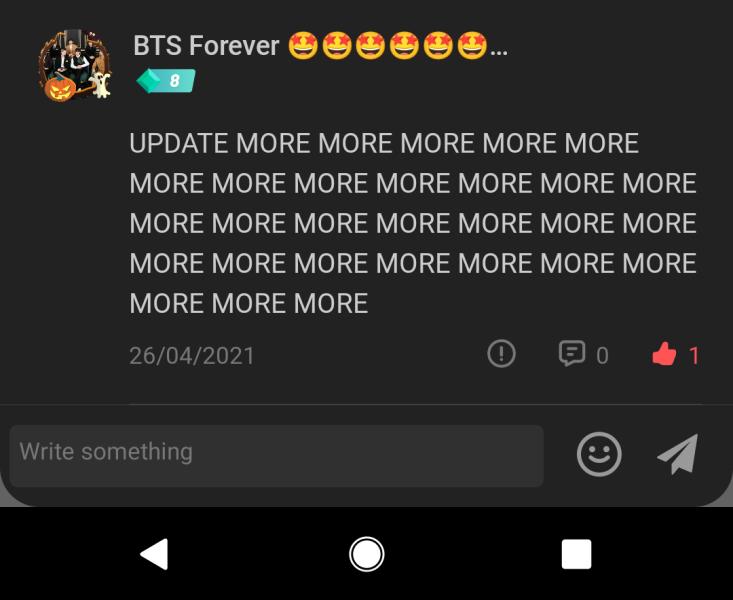The height and width of the screenshot is (600, 733).
Task: Go back using the Android back triangle
Action: pos(154,554)
